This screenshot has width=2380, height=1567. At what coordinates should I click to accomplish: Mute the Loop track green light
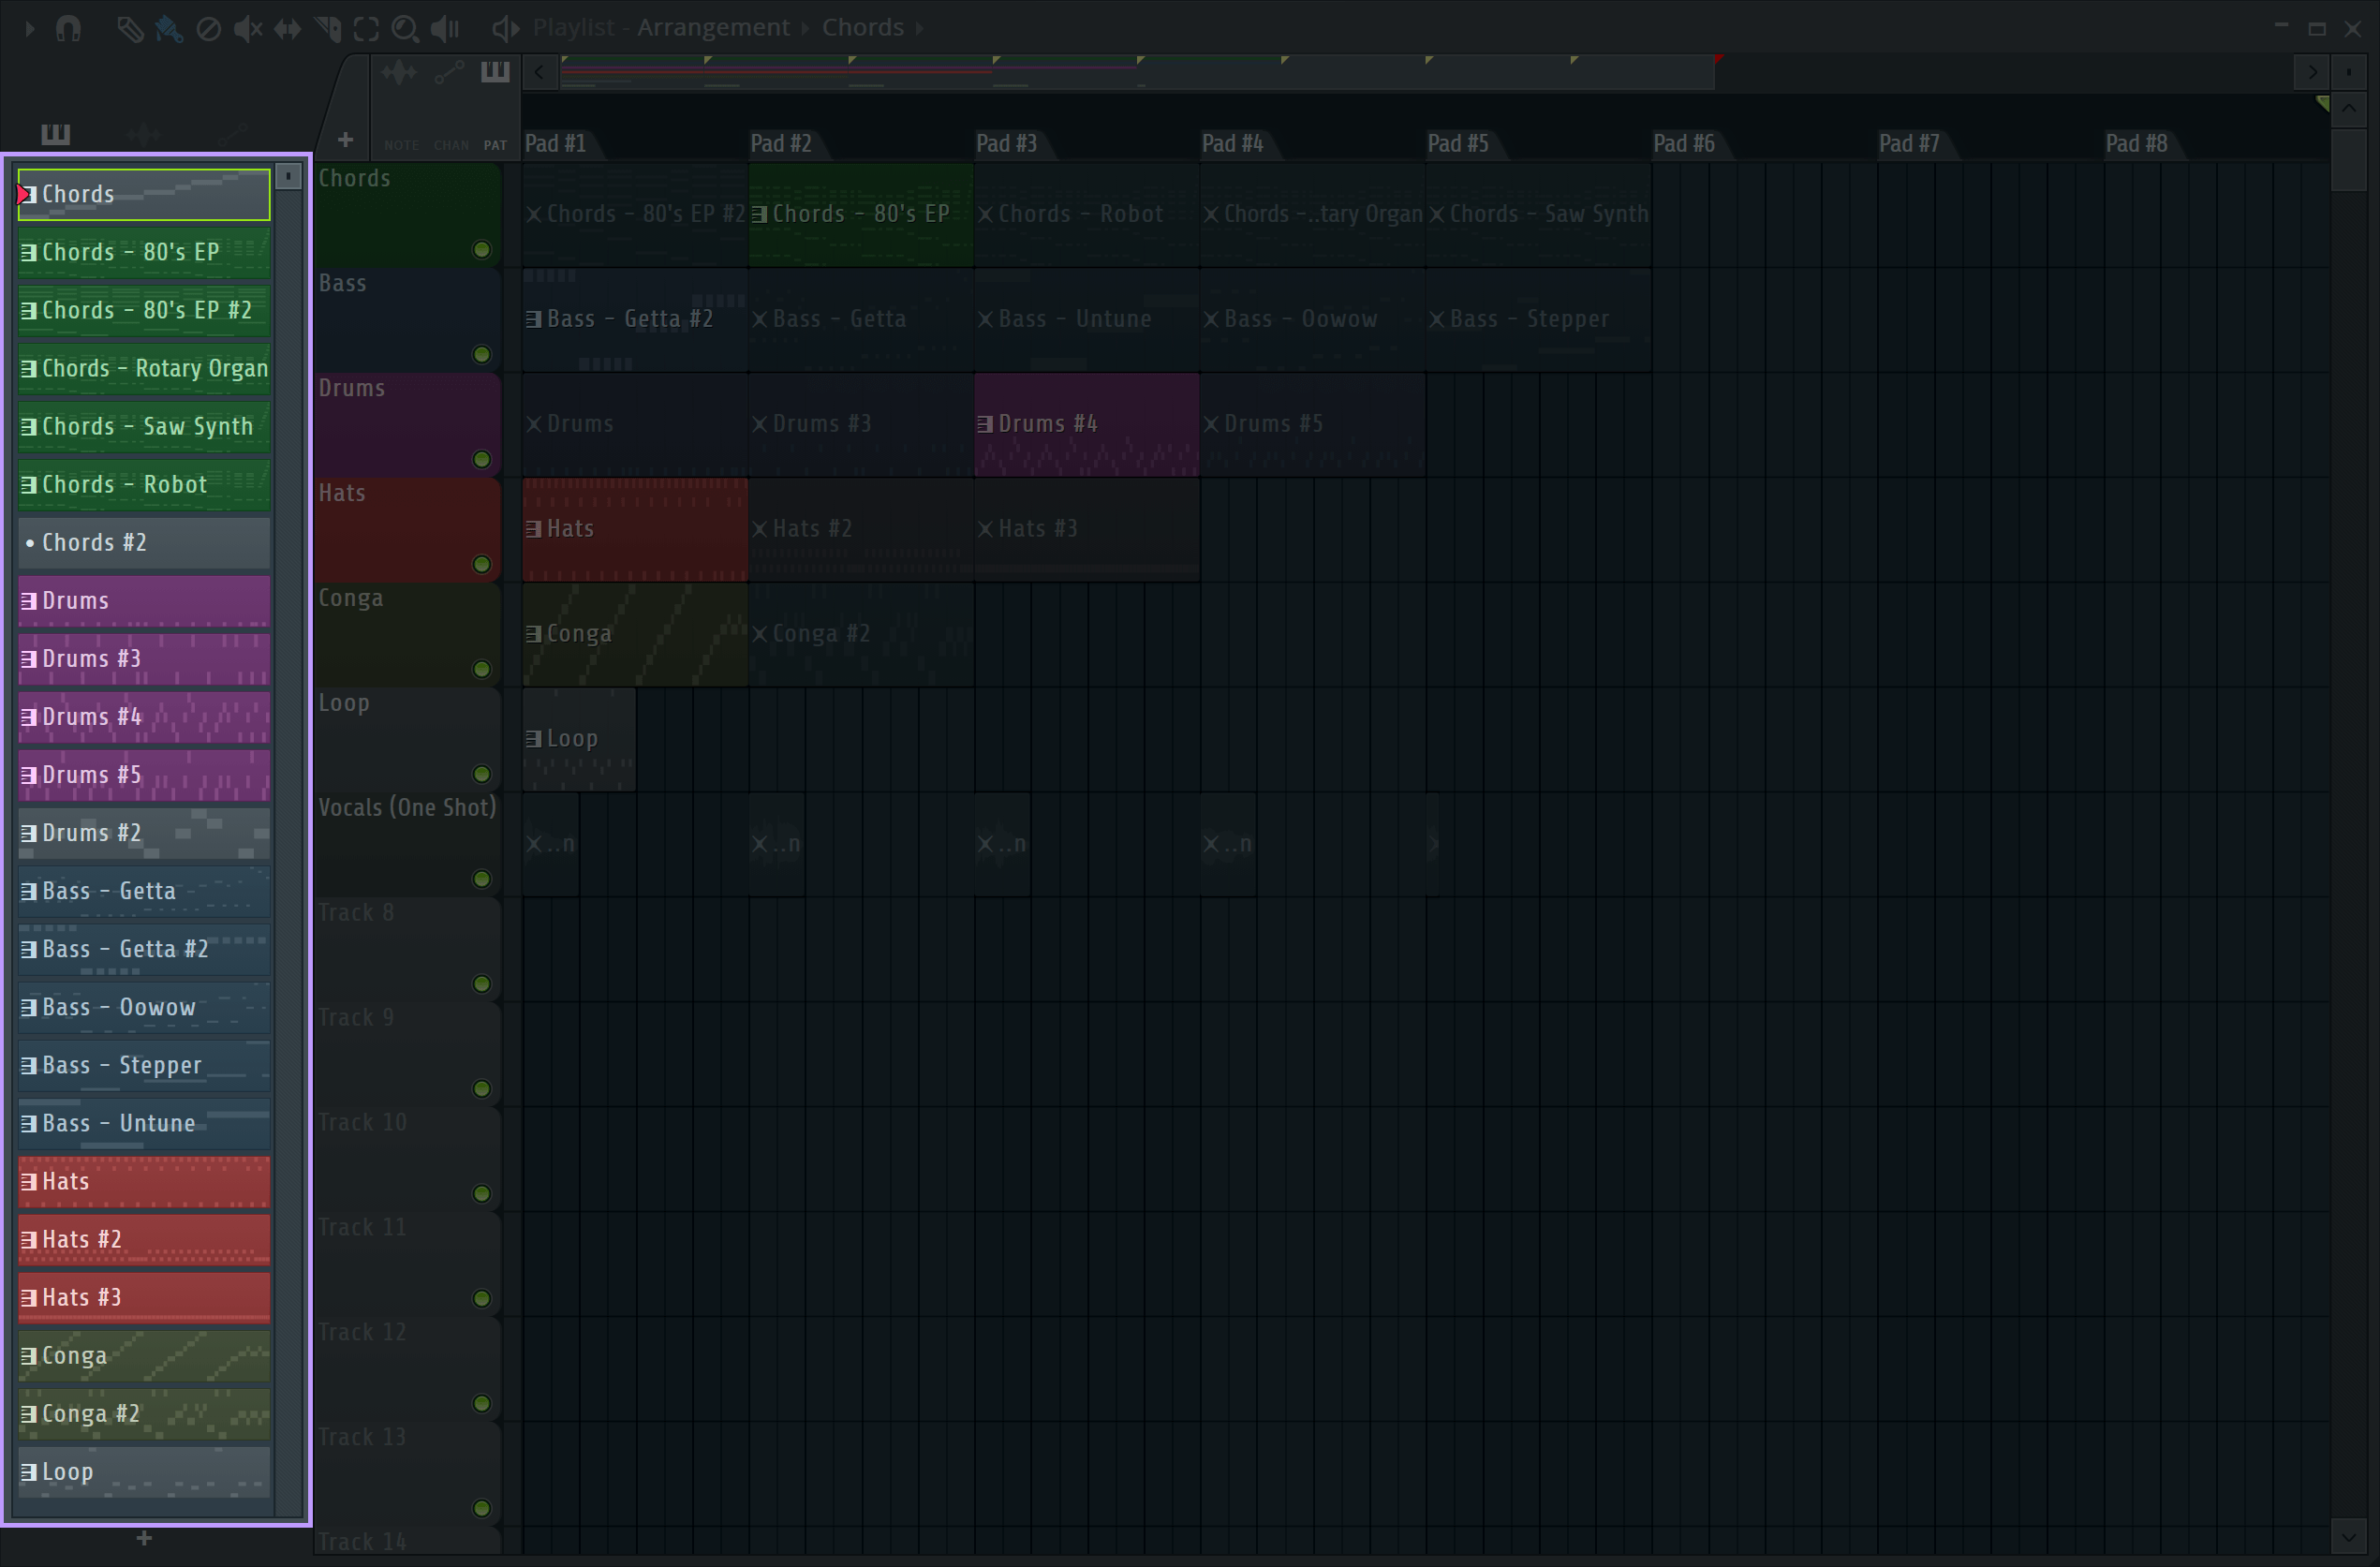(482, 775)
